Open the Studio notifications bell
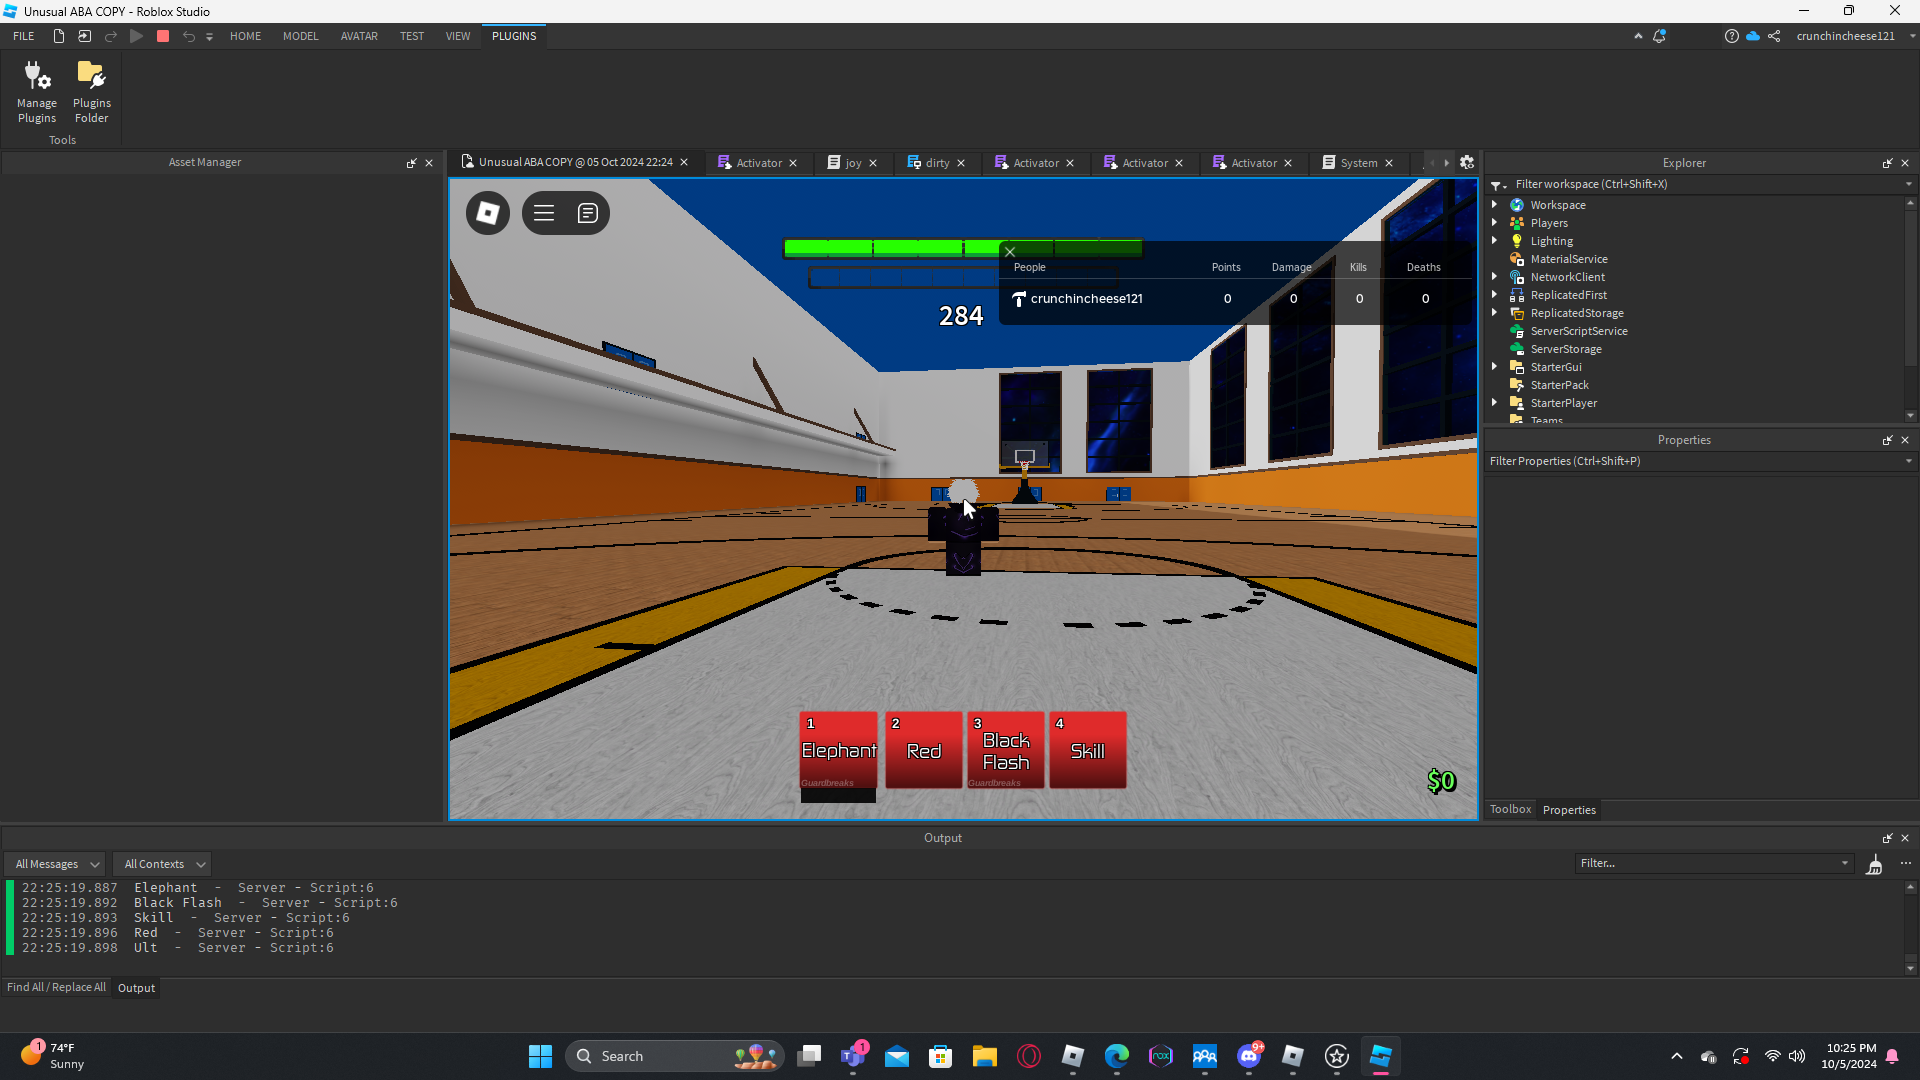The height and width of the screenshot is (1080, 1920). pos(1659,36)
